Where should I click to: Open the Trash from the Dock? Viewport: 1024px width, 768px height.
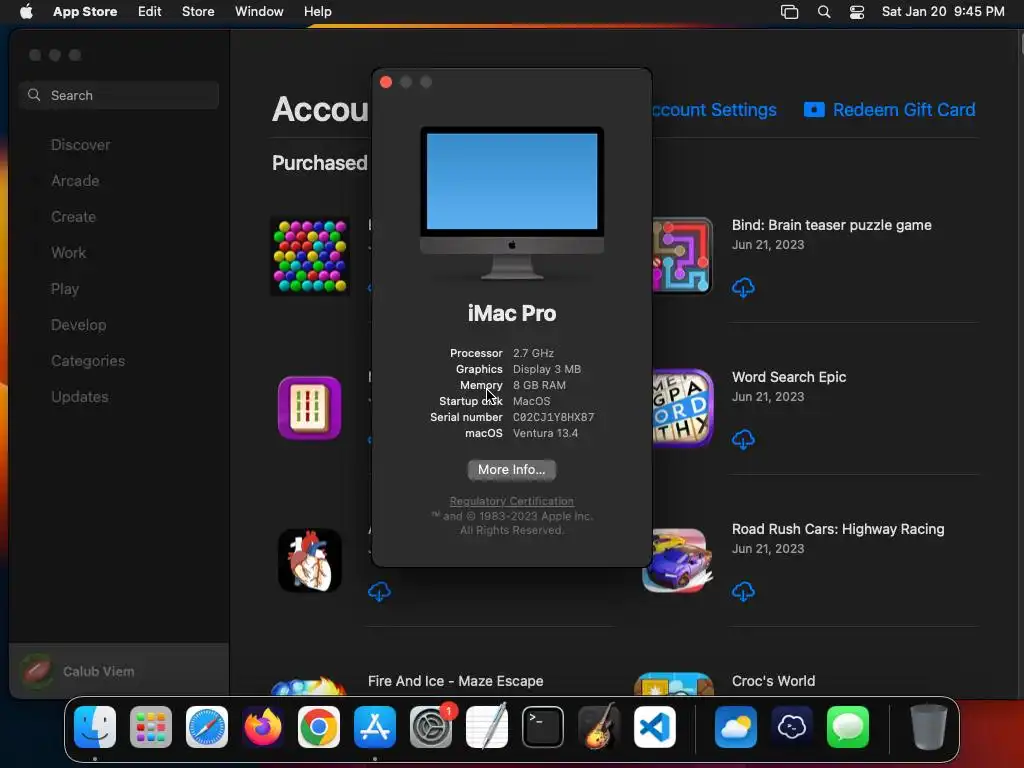click(x=928, y=727)
